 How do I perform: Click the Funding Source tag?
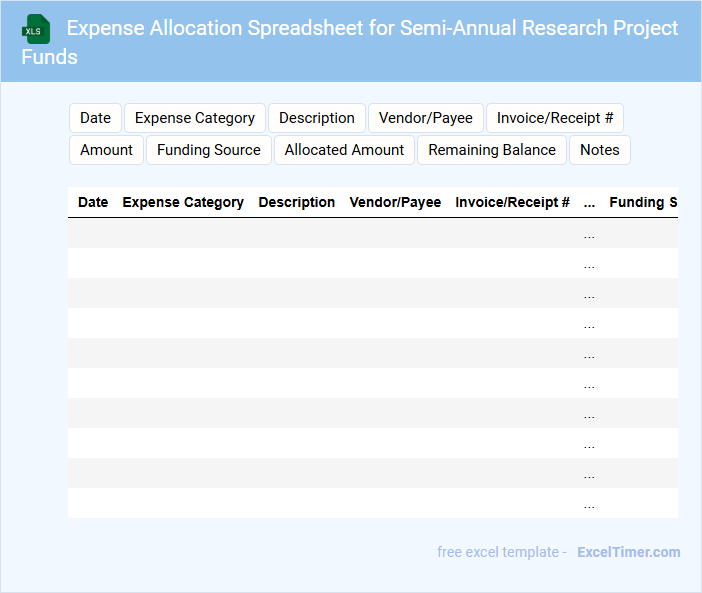pyautogui.click(x=209, y=150)
